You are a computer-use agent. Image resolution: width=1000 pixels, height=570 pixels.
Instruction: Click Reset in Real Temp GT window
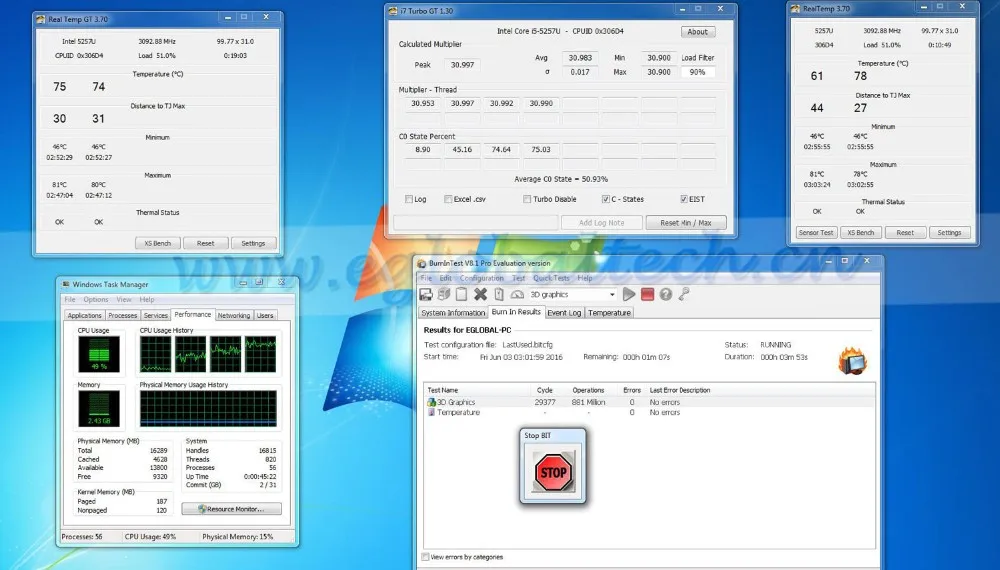tap(205, 243)
